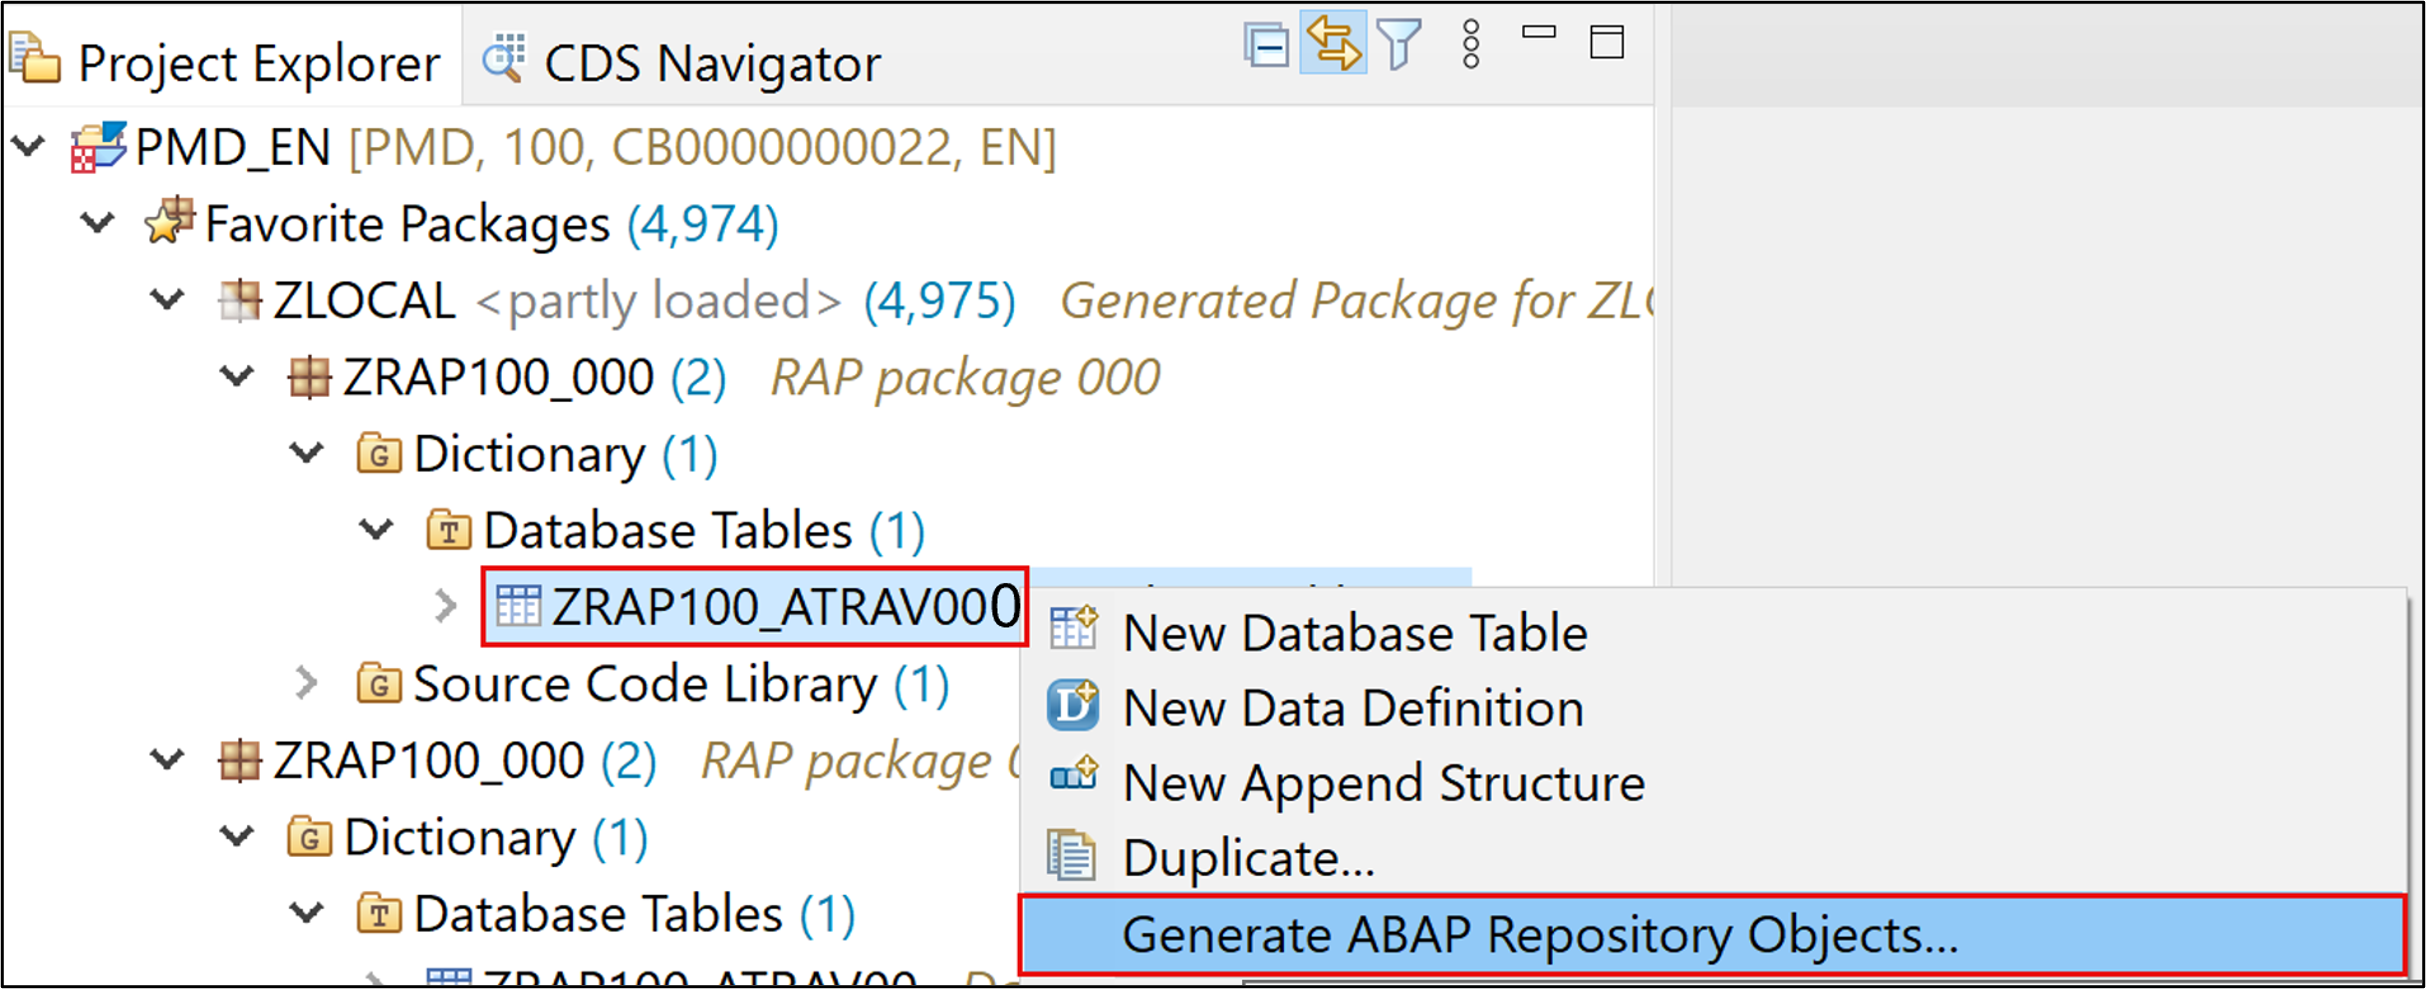Screen dimensions: 2426x989
Task: Open the filter funnel icon
Action: coord(1399,45)
